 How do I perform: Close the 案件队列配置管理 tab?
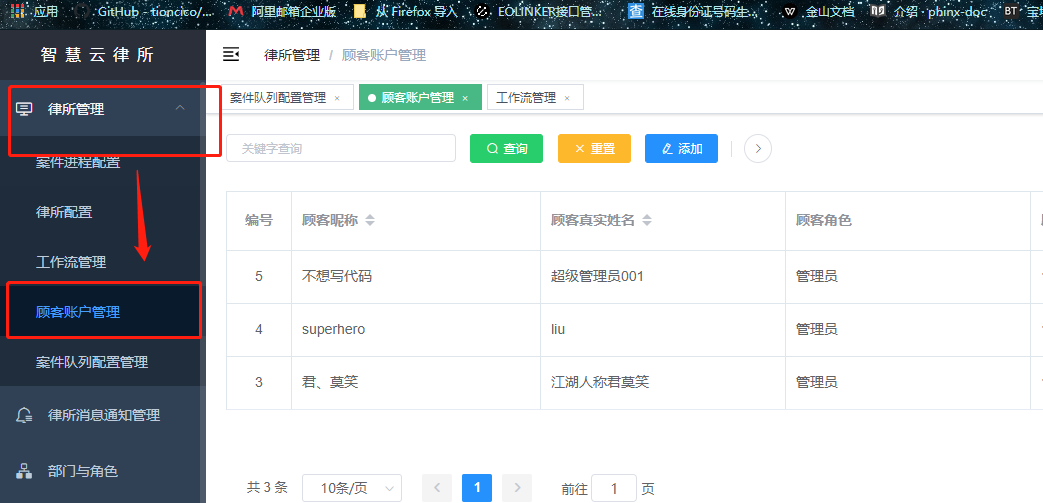click(x=337, y=98)
